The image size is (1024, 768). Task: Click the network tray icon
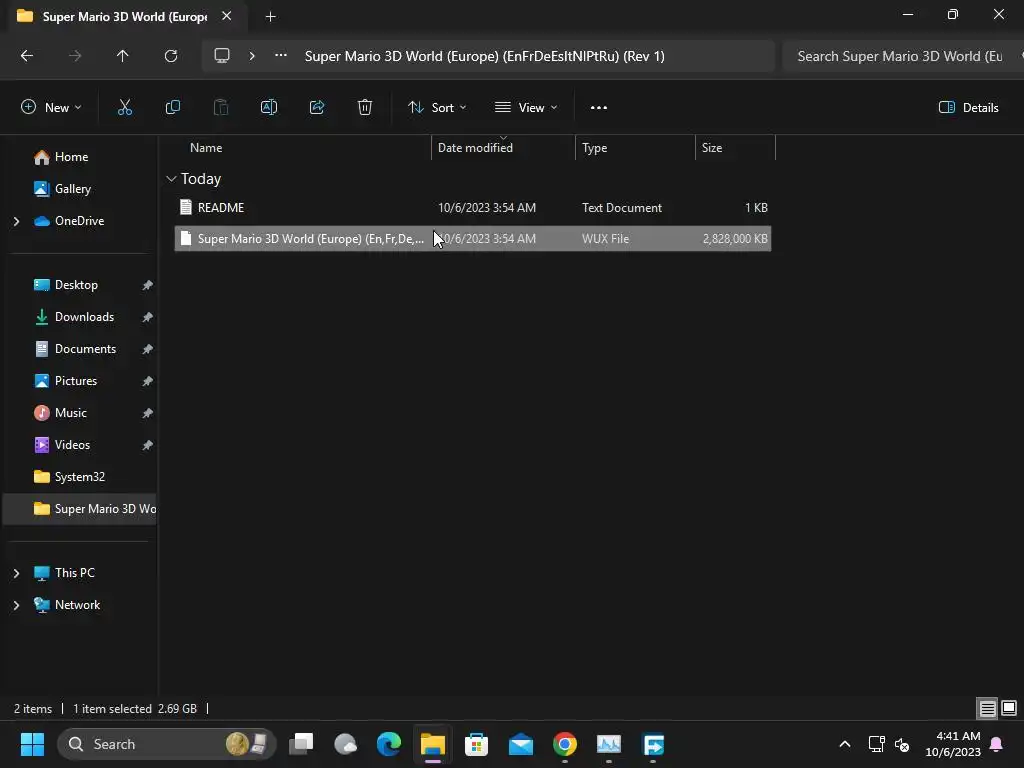click(876, 744)
